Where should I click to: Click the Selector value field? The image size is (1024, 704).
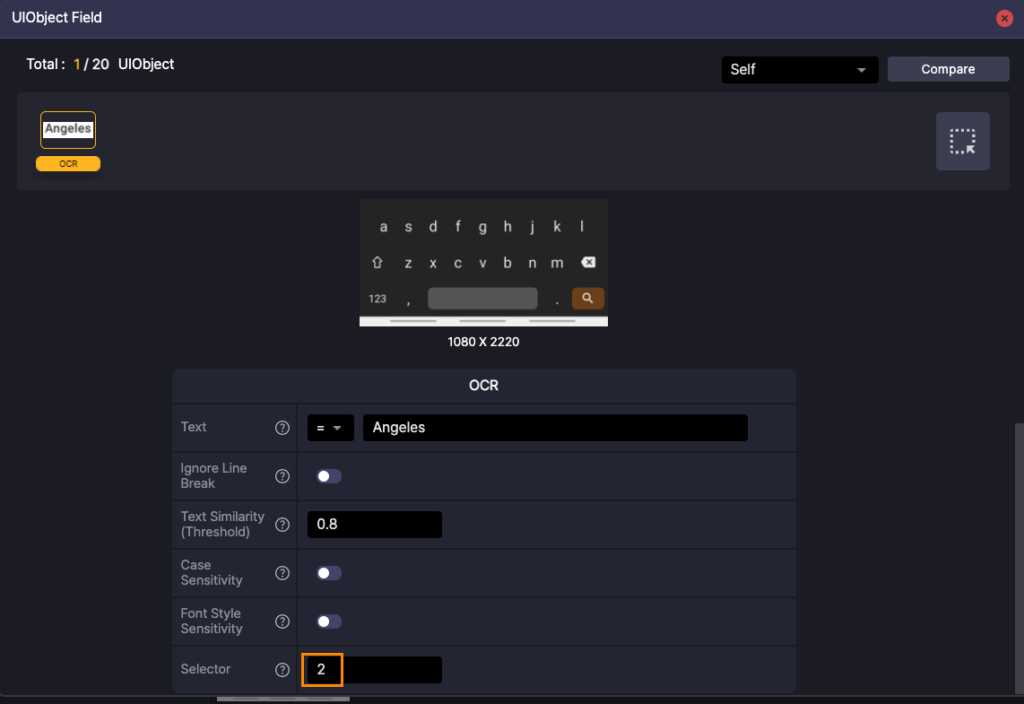pyautogui.click(x=372, y=670)
